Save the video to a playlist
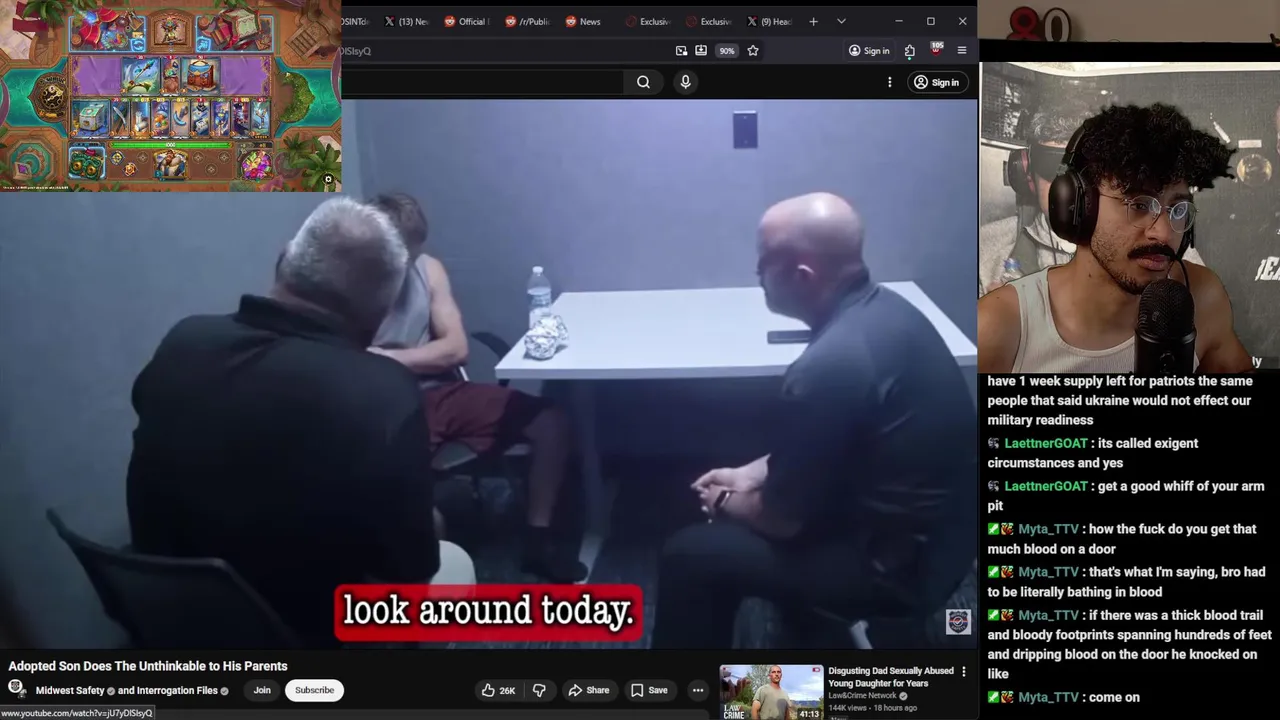1280x720 pixels. click(x=648, y=690)
